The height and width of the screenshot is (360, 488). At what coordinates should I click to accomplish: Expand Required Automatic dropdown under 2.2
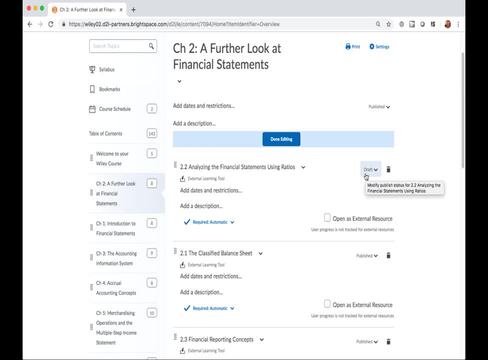point(210,222)
